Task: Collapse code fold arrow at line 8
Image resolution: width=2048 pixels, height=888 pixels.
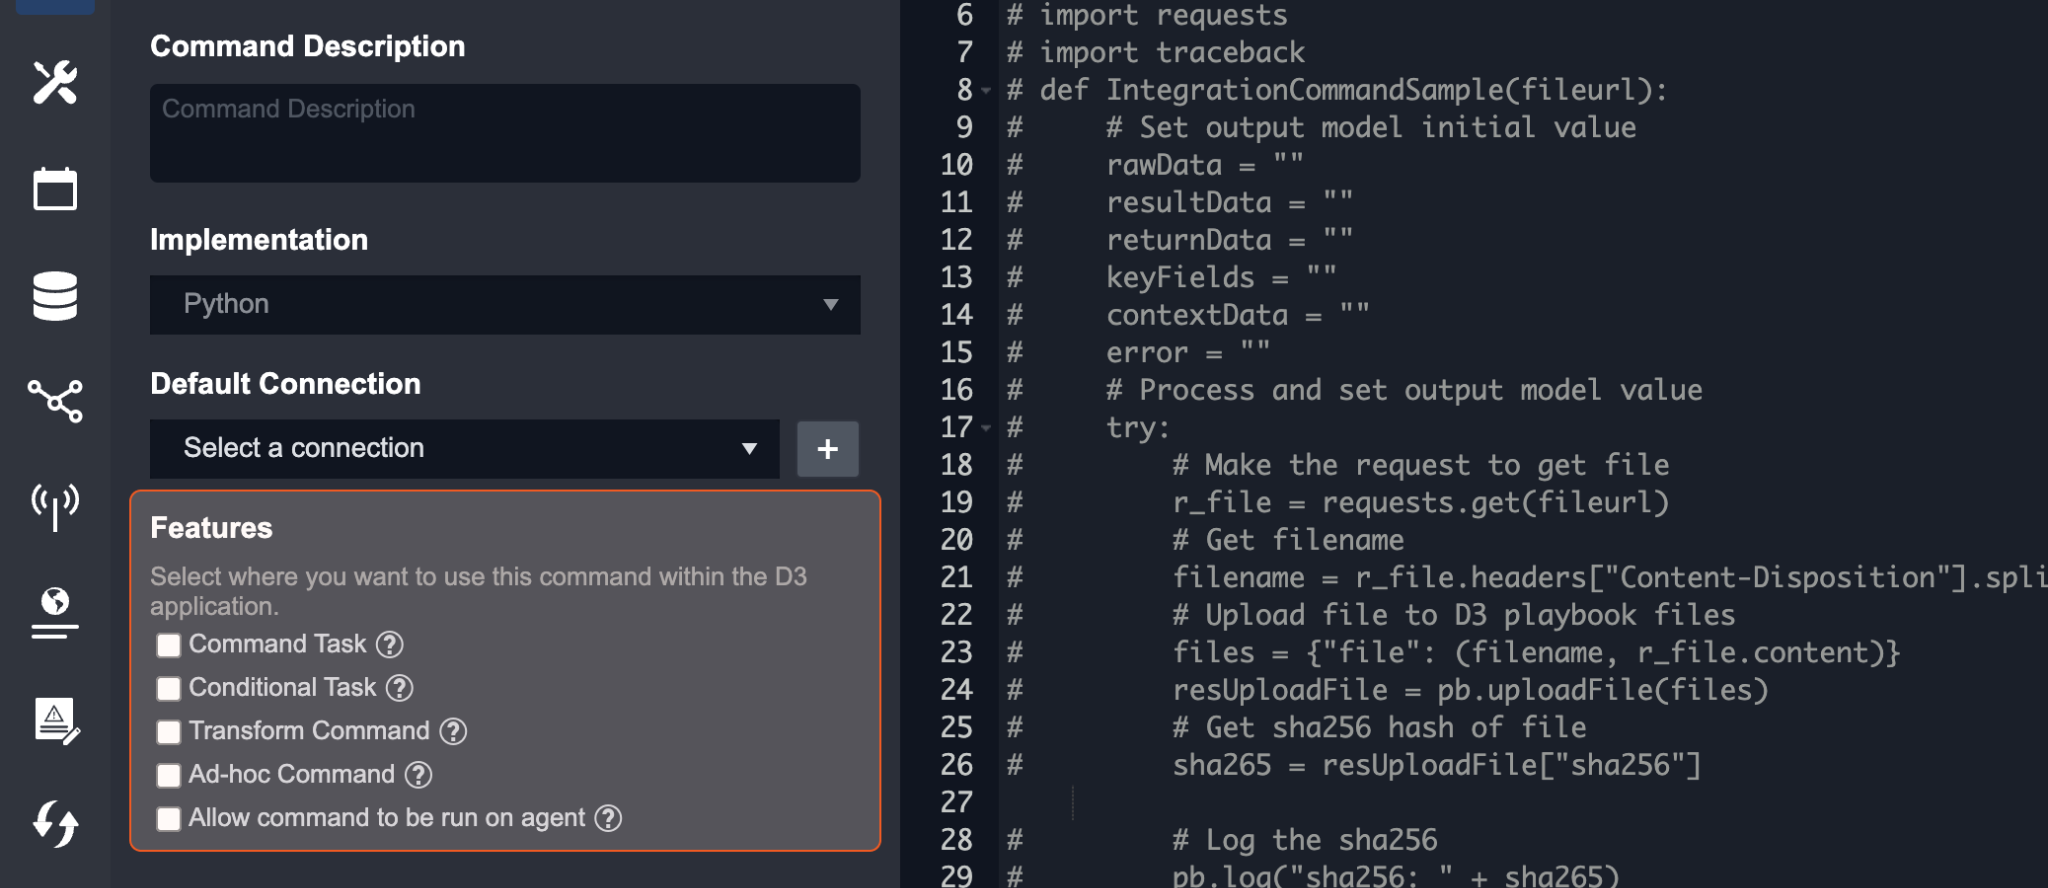Action: [x=986, y=91]
